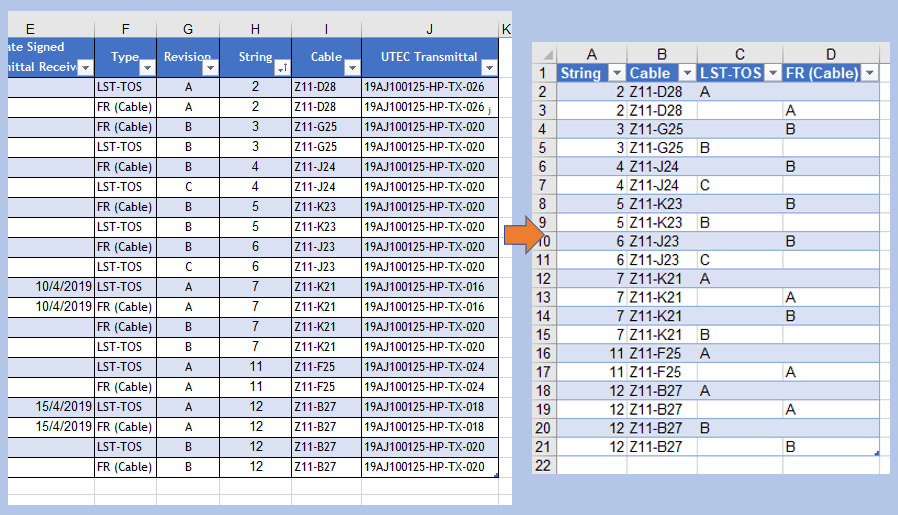Image resolution: width=898 pixels, height=515 pixels.
Task: Click cell 19AJ100125-HP-TX-024 in FR (Cable) row
Action: coord(430,387)
